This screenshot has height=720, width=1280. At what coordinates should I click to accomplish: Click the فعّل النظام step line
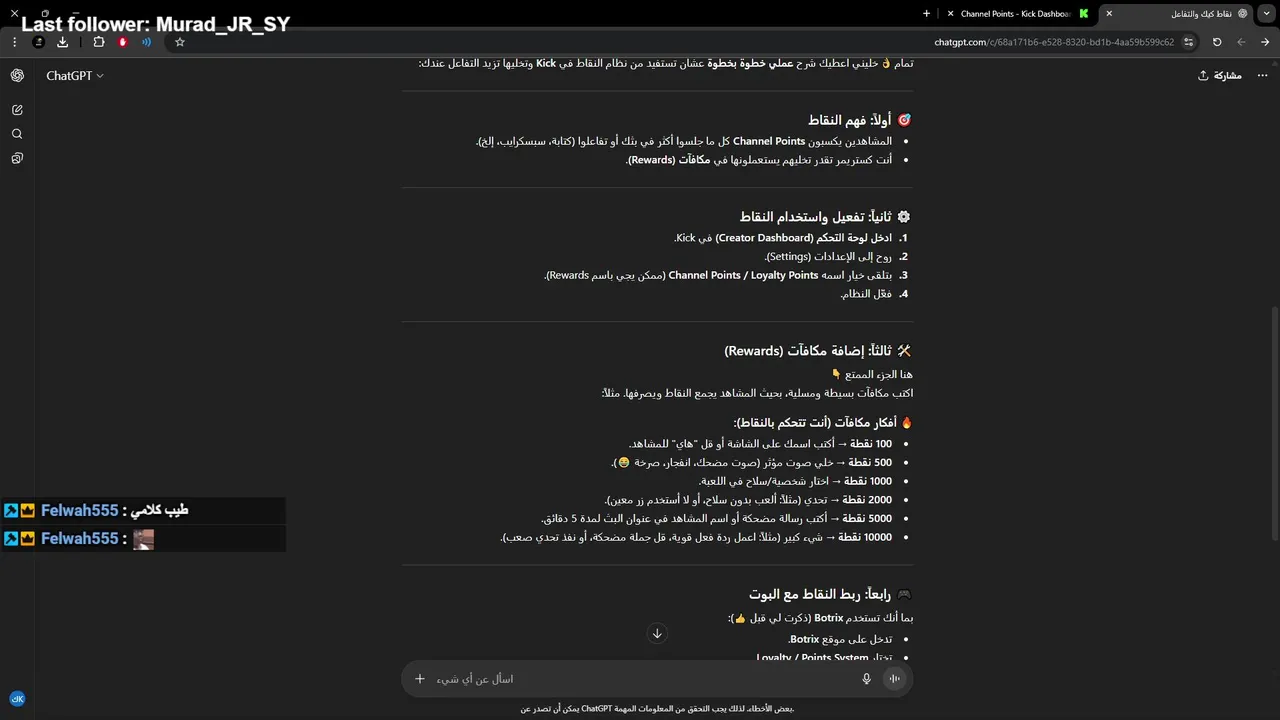866,294
